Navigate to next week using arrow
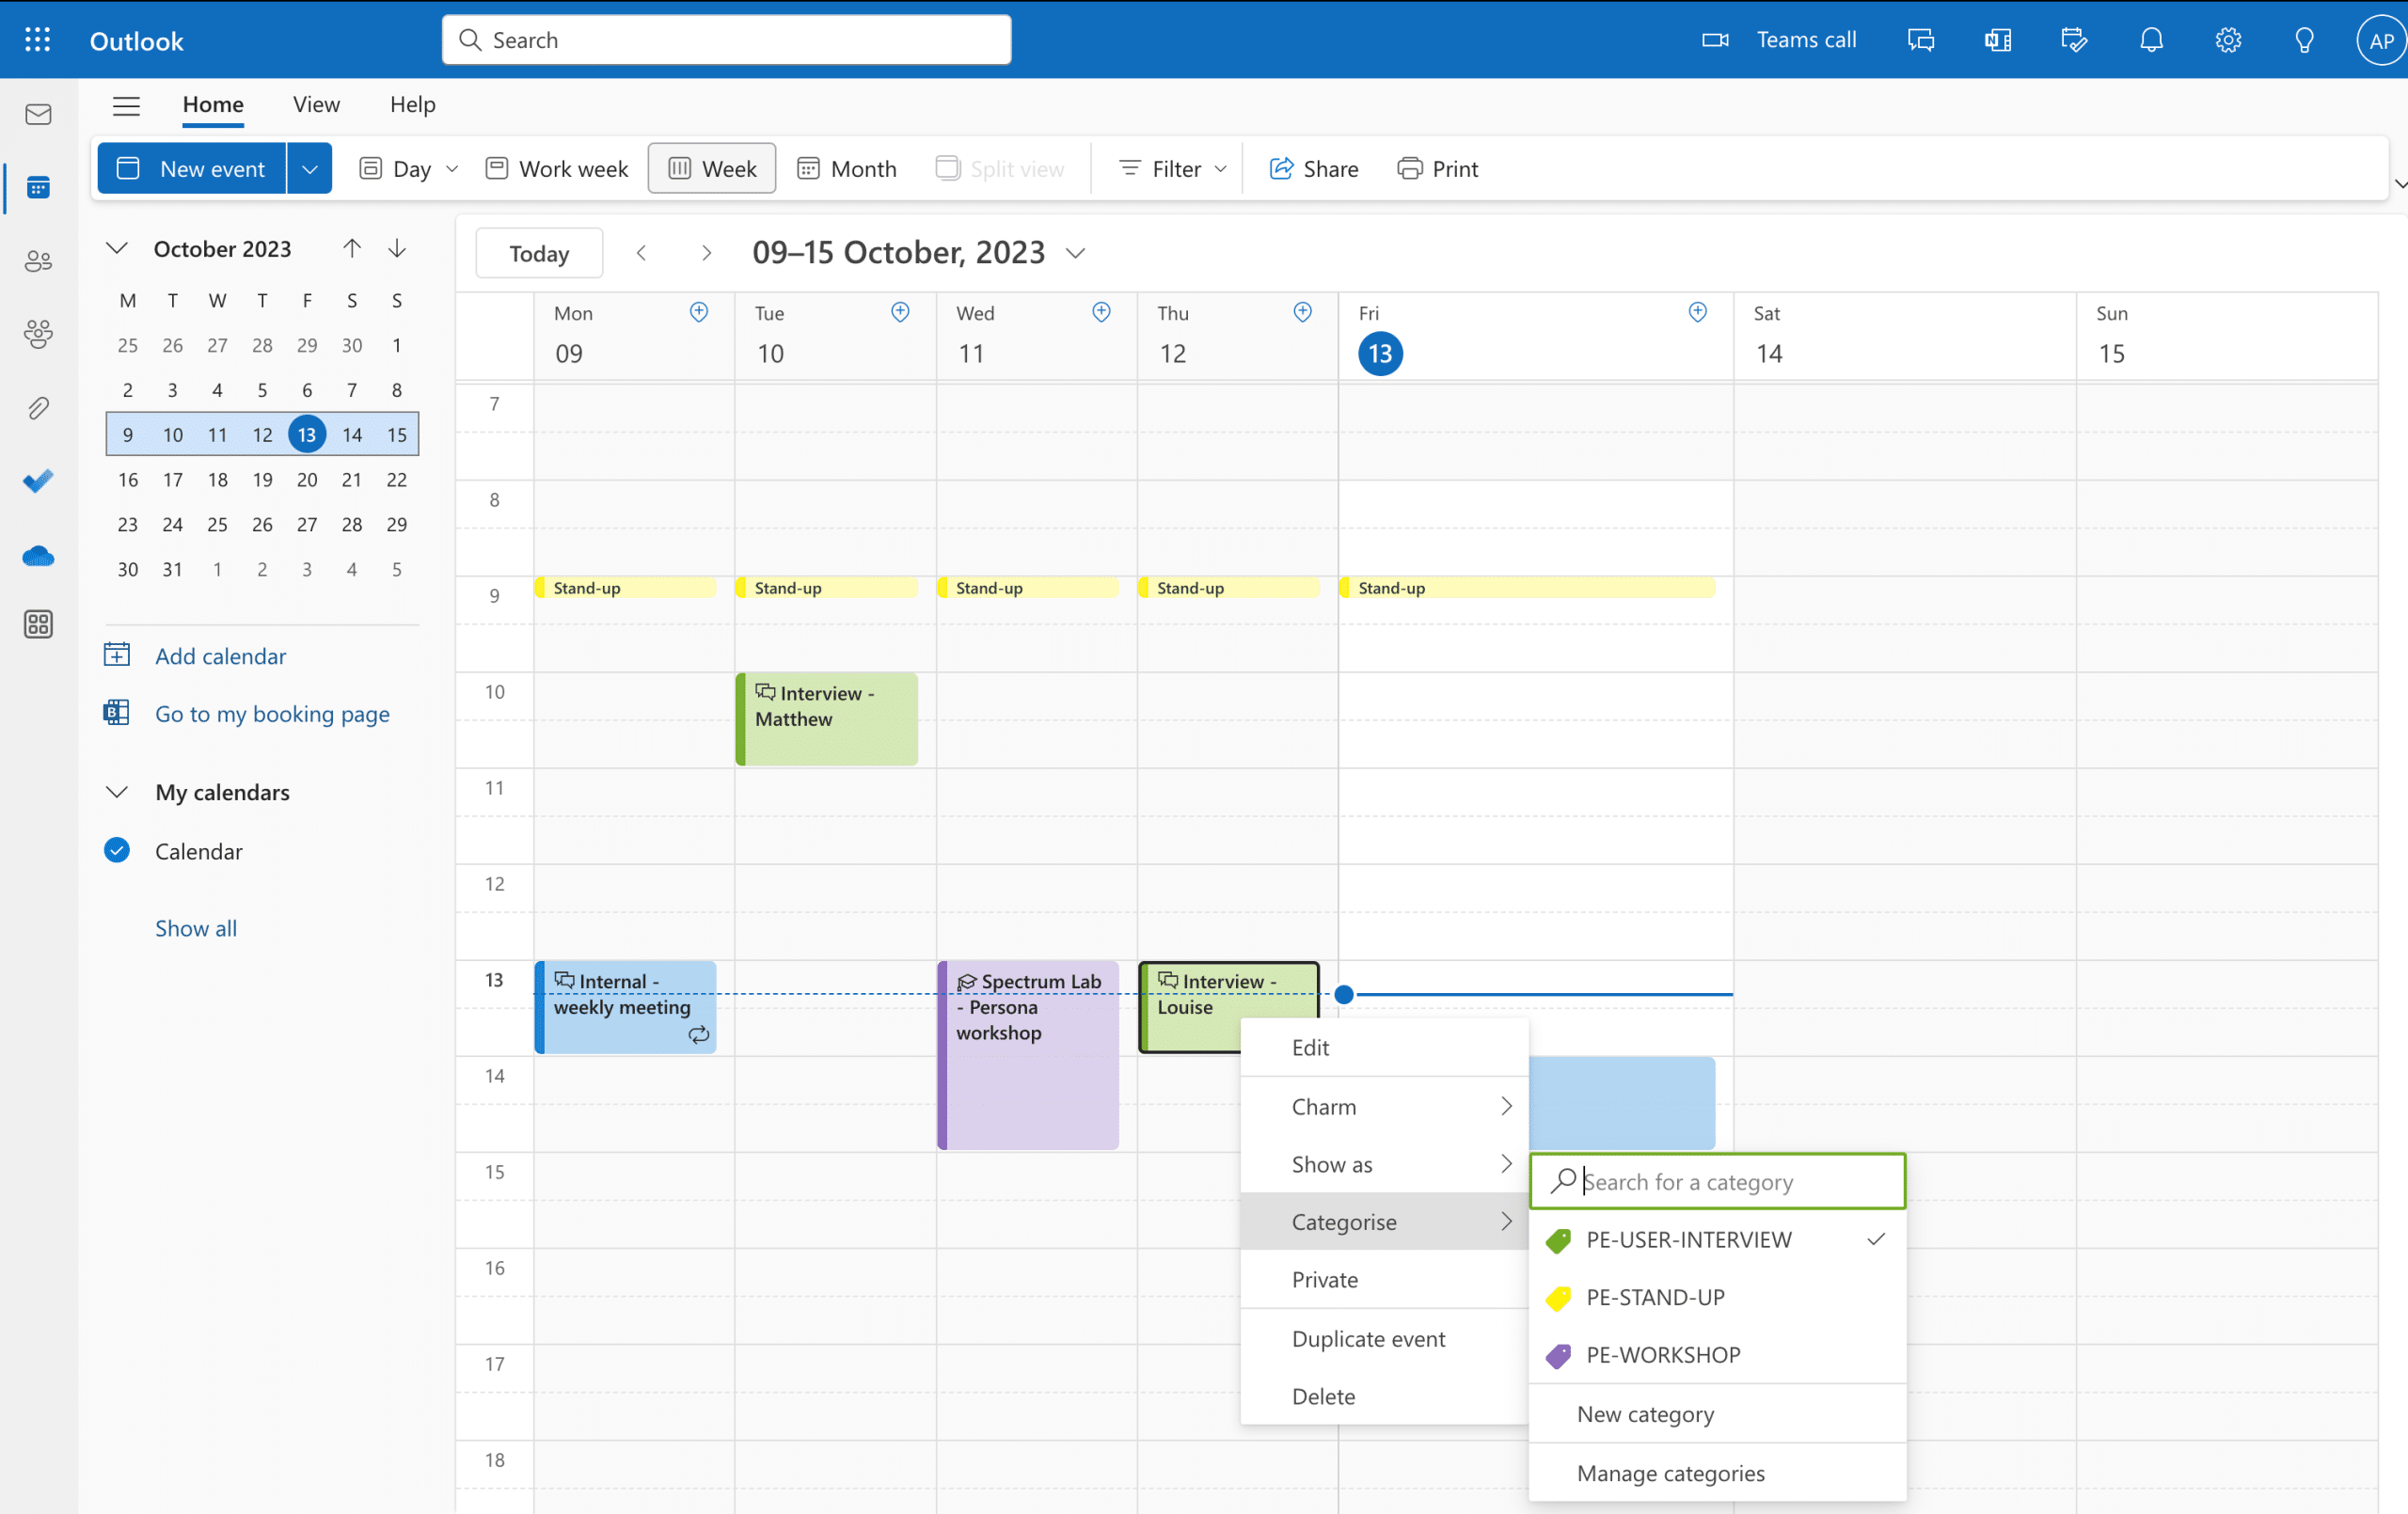Screen dimensions: 2408x1514 coord(705,251)
